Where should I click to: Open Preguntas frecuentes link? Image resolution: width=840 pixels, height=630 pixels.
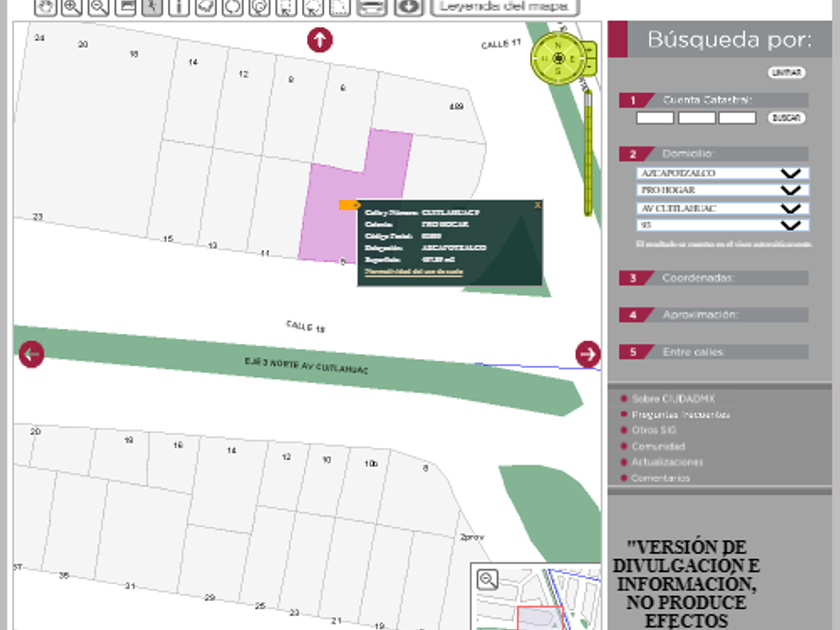pos(680,415)
